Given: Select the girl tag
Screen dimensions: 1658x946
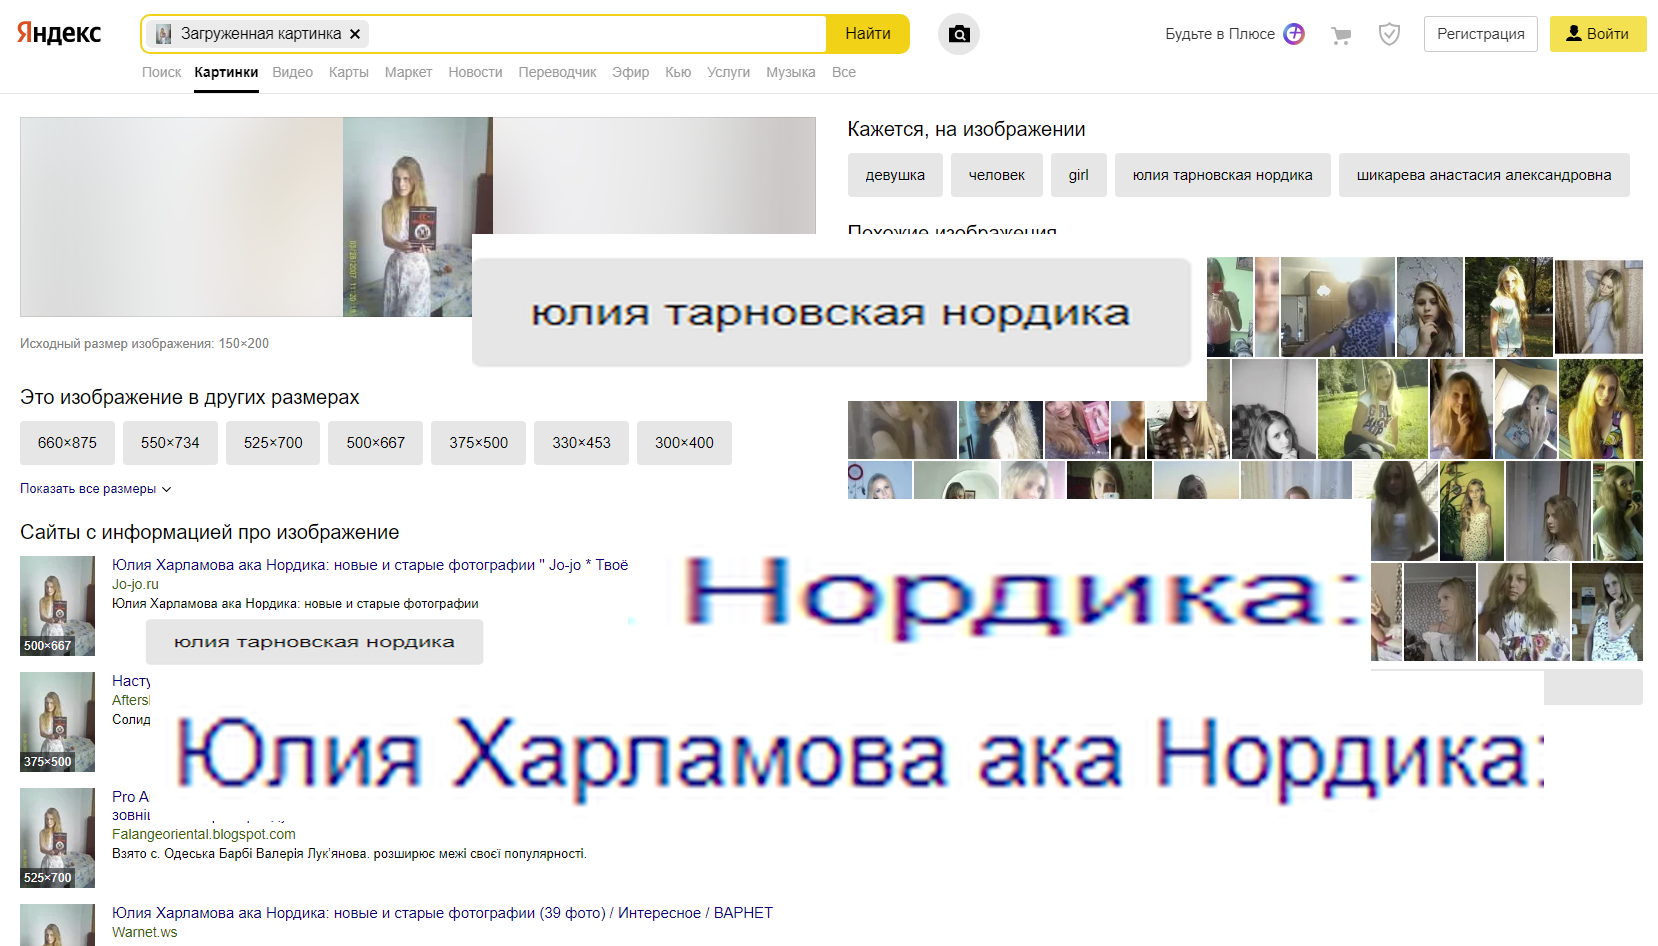Looking at the screenshot, I should pyautogui.click(x=1078, y=175).
